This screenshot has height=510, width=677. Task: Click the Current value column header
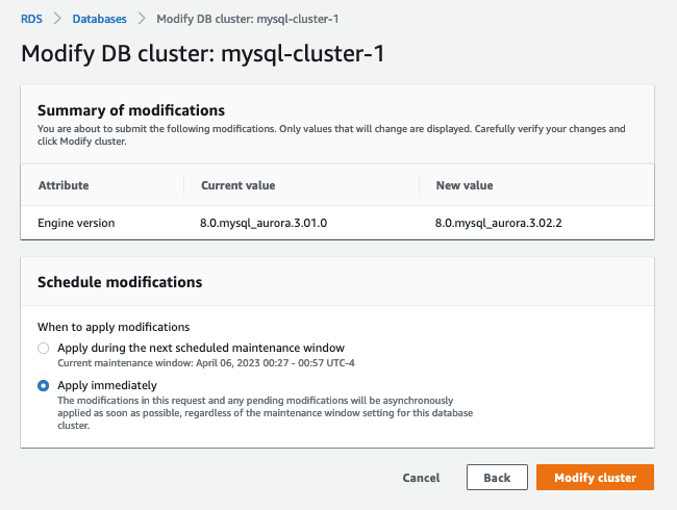pyautogui.click(x=238, y=185)
